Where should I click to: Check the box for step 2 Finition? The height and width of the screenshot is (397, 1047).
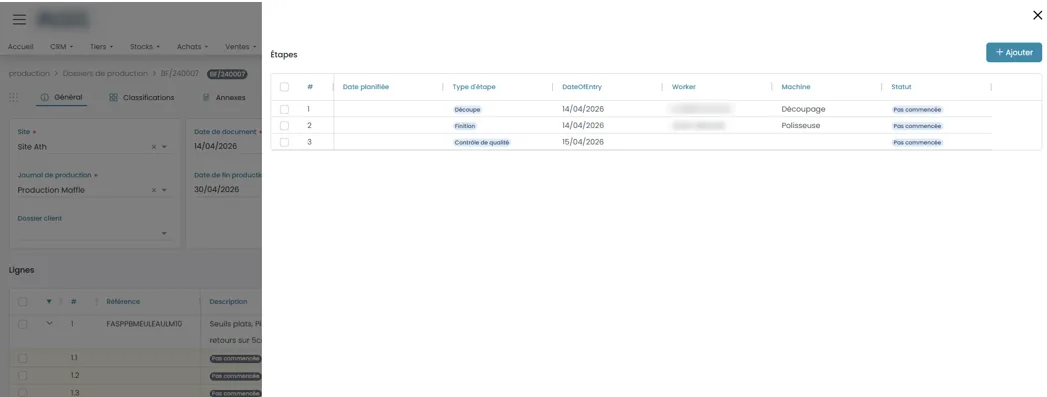284,125
